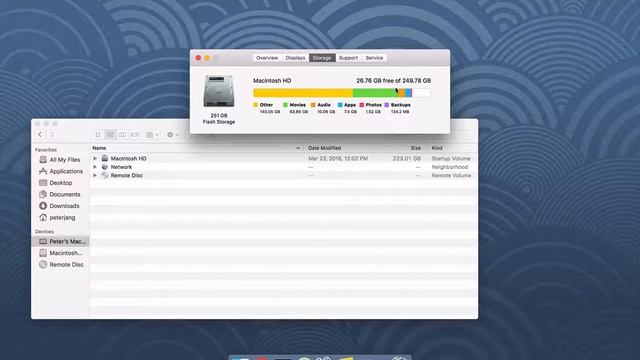The width and height of the screenshot is (640, 360).
Task: Open Downloads in Finder sidebar
Action: coord(60,206)
